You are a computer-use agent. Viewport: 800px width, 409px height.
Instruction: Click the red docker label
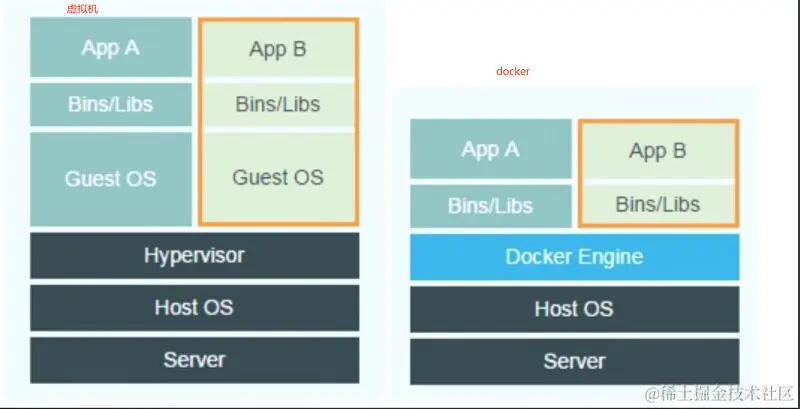[x=513, y=71]
